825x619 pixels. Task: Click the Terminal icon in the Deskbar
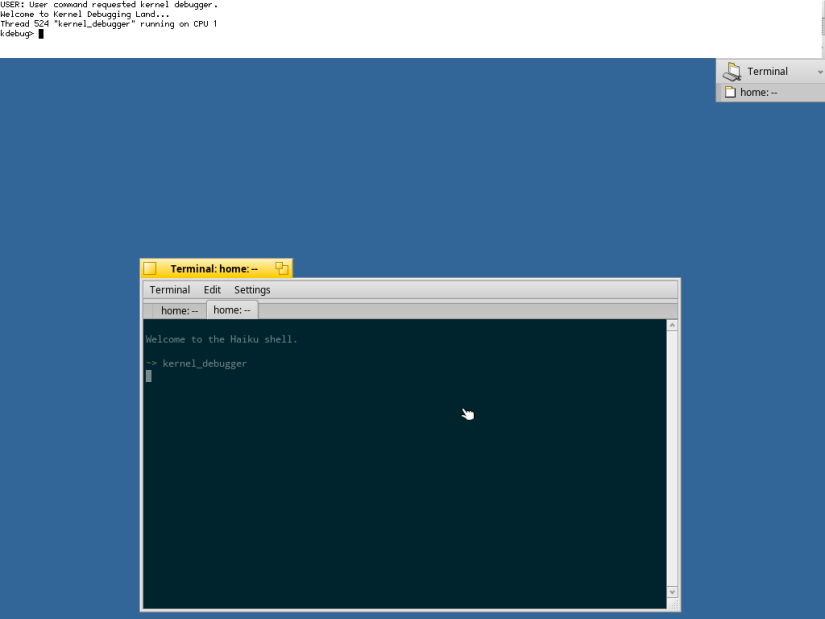[x=731, y=71]
